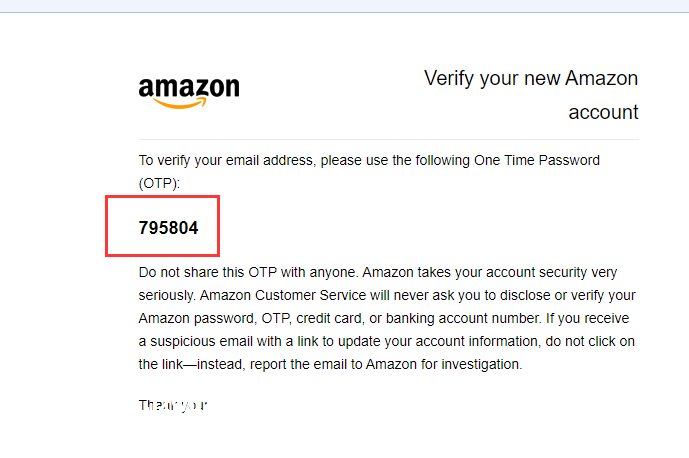Click the OTP code 795804
689x458 pixels.
[168, 228]
